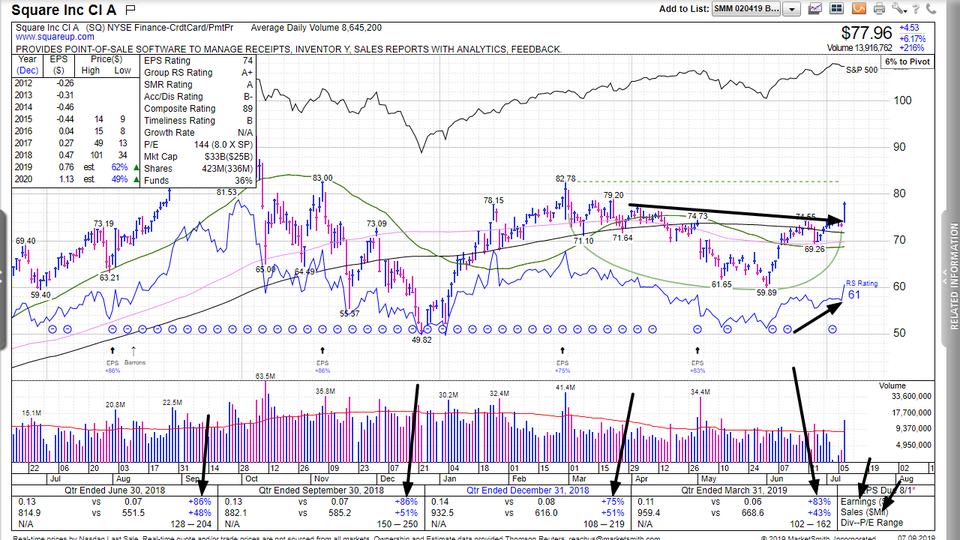Click the Average Daily Volume 8,645,200 text
The height and width of the screenshot is (540, 960).
coord(316,28)
